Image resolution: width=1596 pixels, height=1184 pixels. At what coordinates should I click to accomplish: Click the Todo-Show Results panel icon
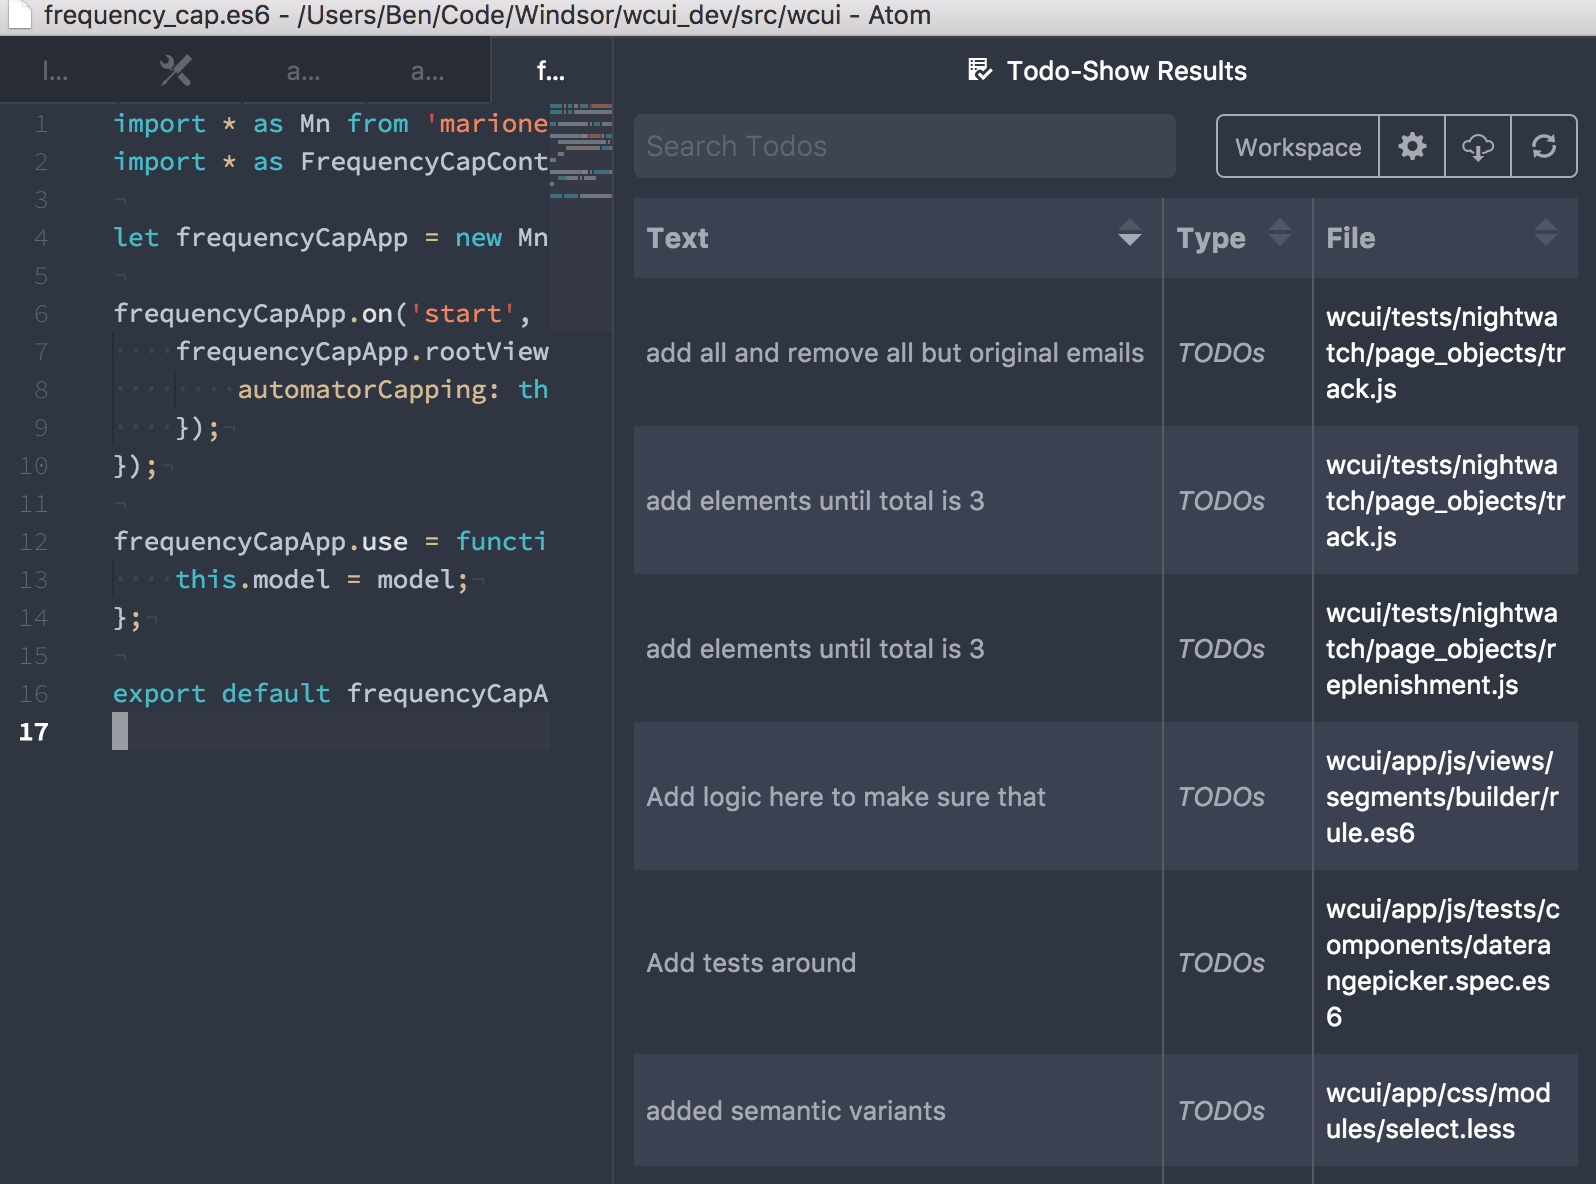(980, 70)
